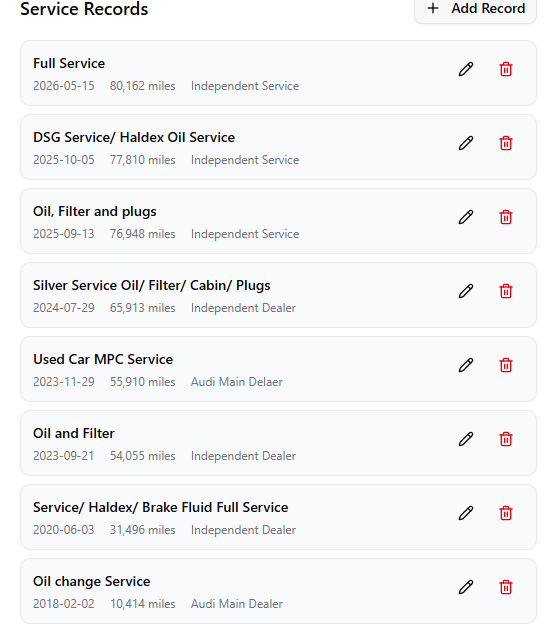Screen dimensions: 555x633
Task: Delete the Service/ Haldex/ Brake Fluid record
Action: click(506, 513)
